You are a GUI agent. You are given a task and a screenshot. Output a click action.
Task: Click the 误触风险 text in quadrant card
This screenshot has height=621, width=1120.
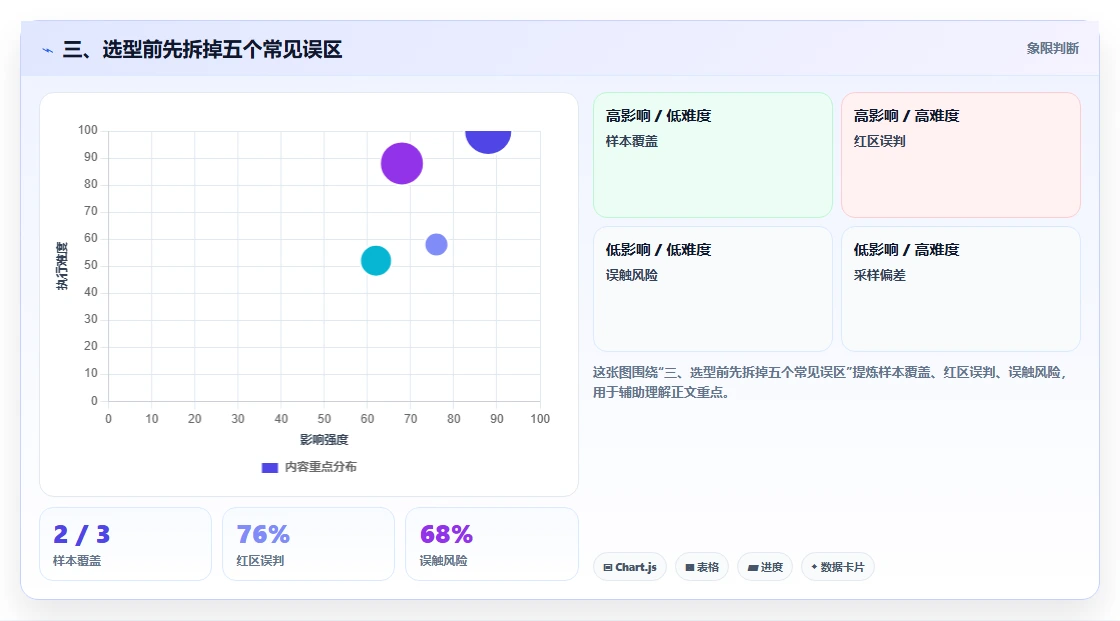click(631, 275)
